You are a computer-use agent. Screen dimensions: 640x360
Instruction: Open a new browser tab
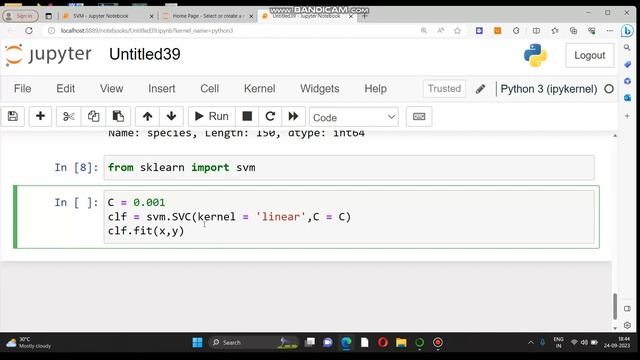tap(364, 16)
